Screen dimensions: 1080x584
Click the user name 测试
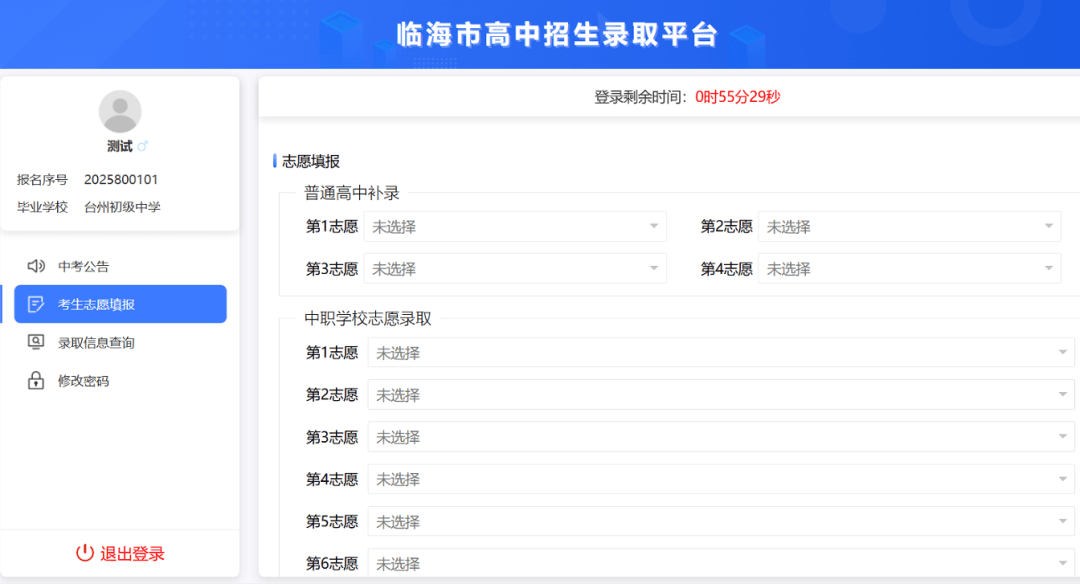120,146
